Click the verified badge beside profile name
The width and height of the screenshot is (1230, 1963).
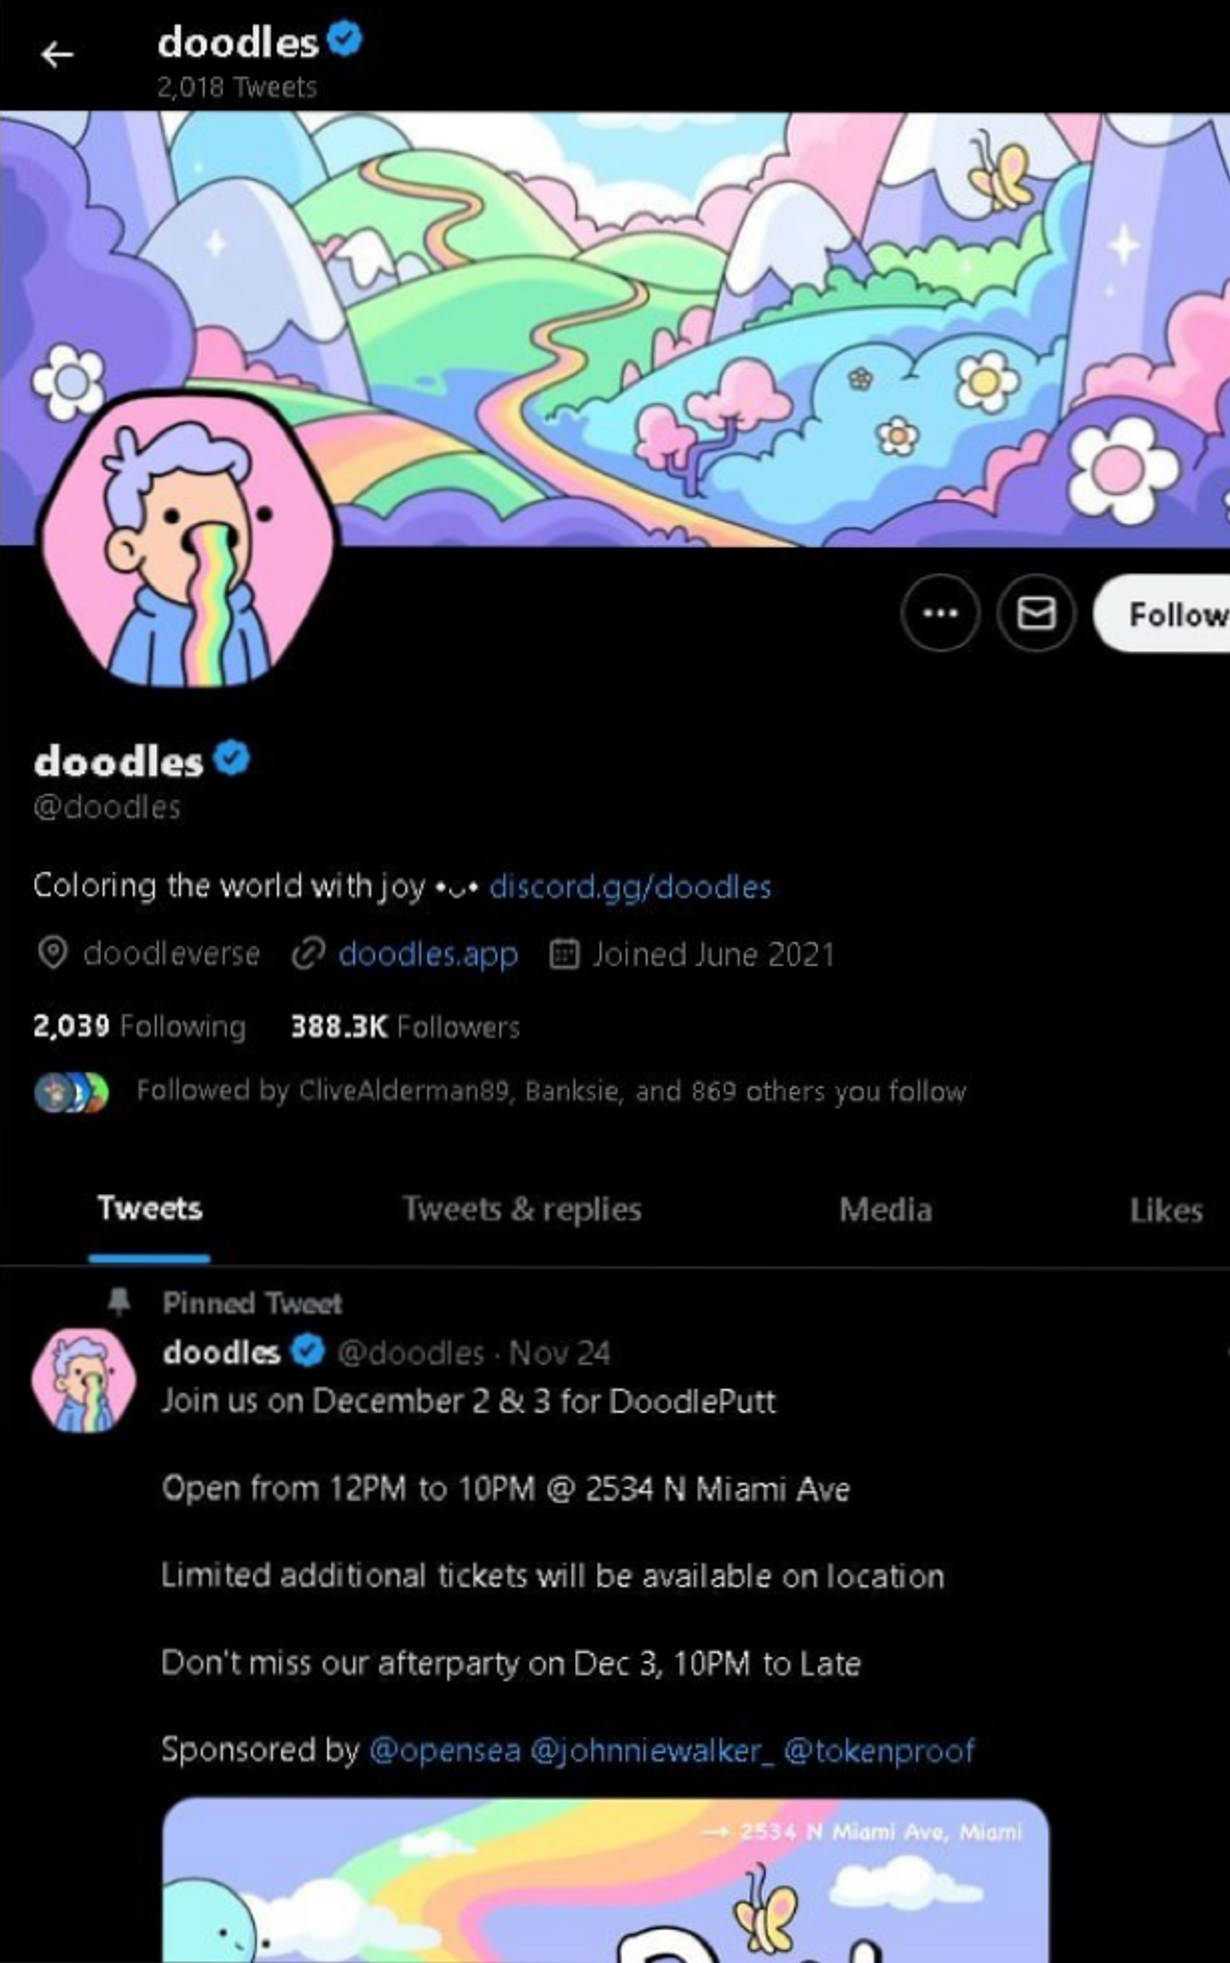click(x=232, y=759)
